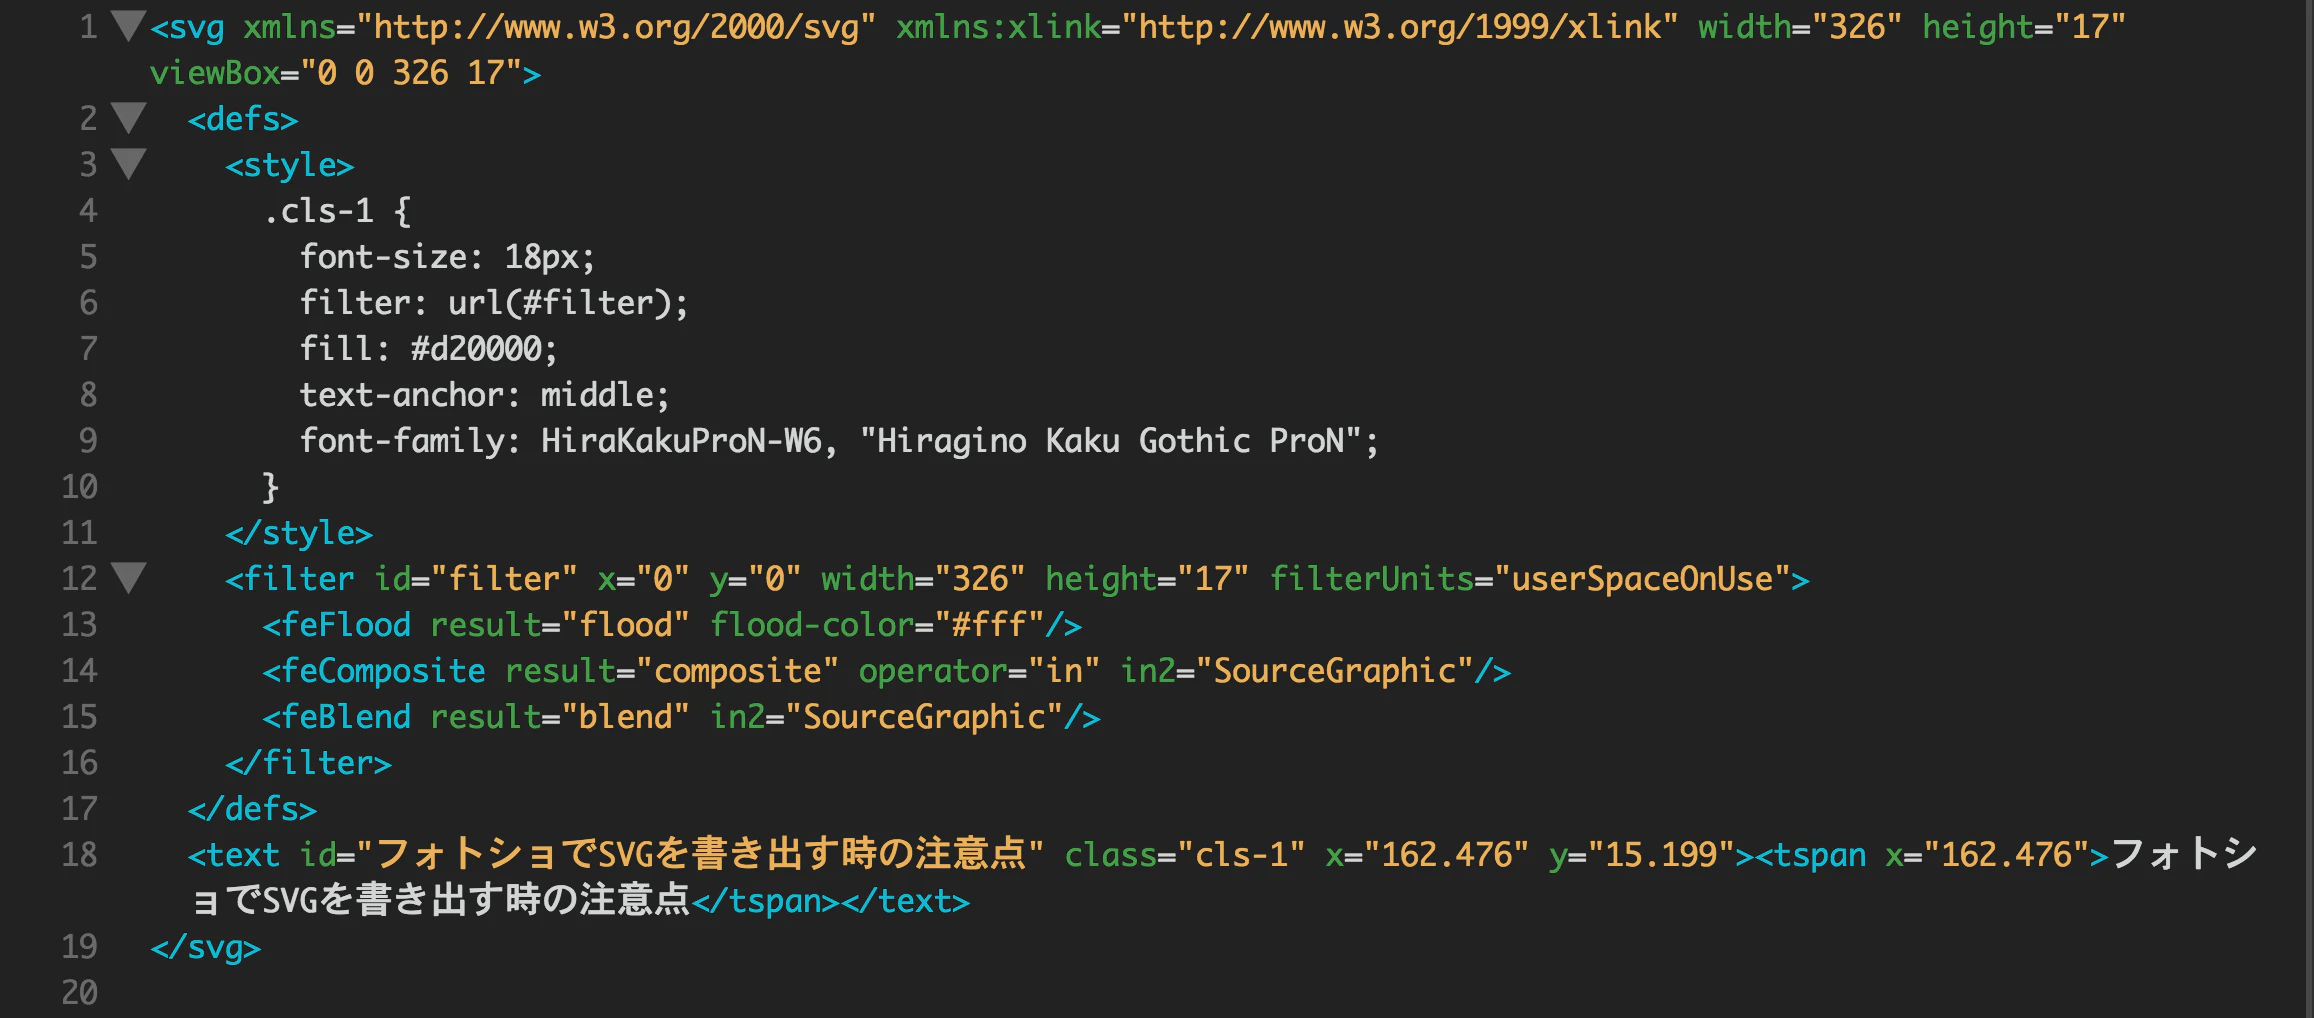Click the operator="in" attribute
The height and width of the screenshot is (1018, 2314).
[x=980, y=671]
